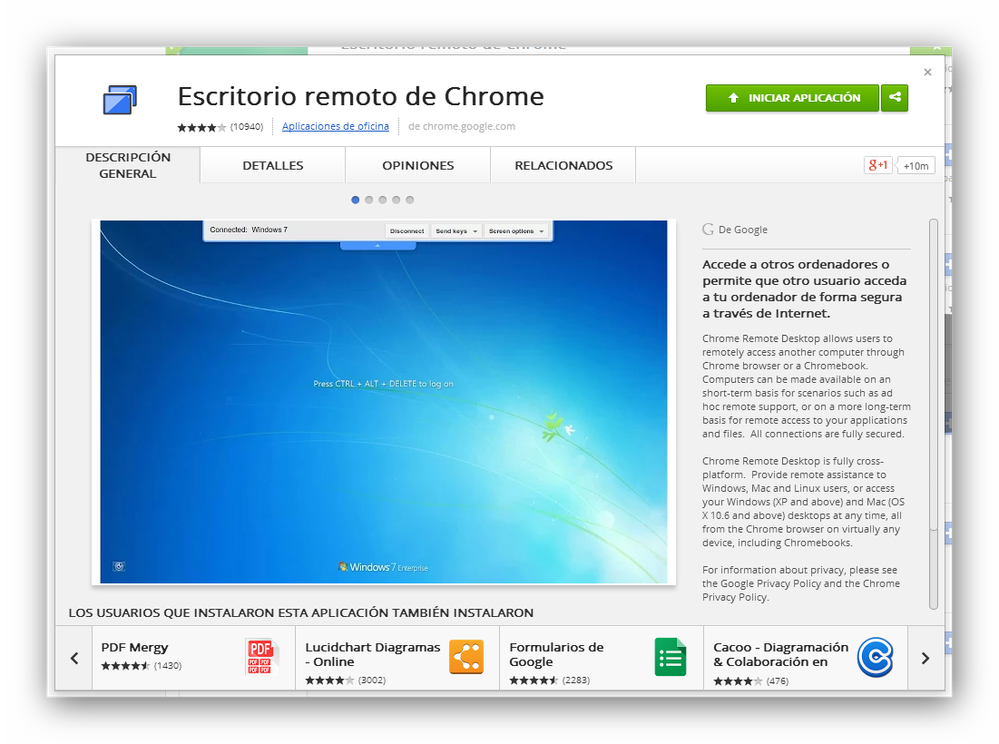Open the OPINIONES tab

417,165
